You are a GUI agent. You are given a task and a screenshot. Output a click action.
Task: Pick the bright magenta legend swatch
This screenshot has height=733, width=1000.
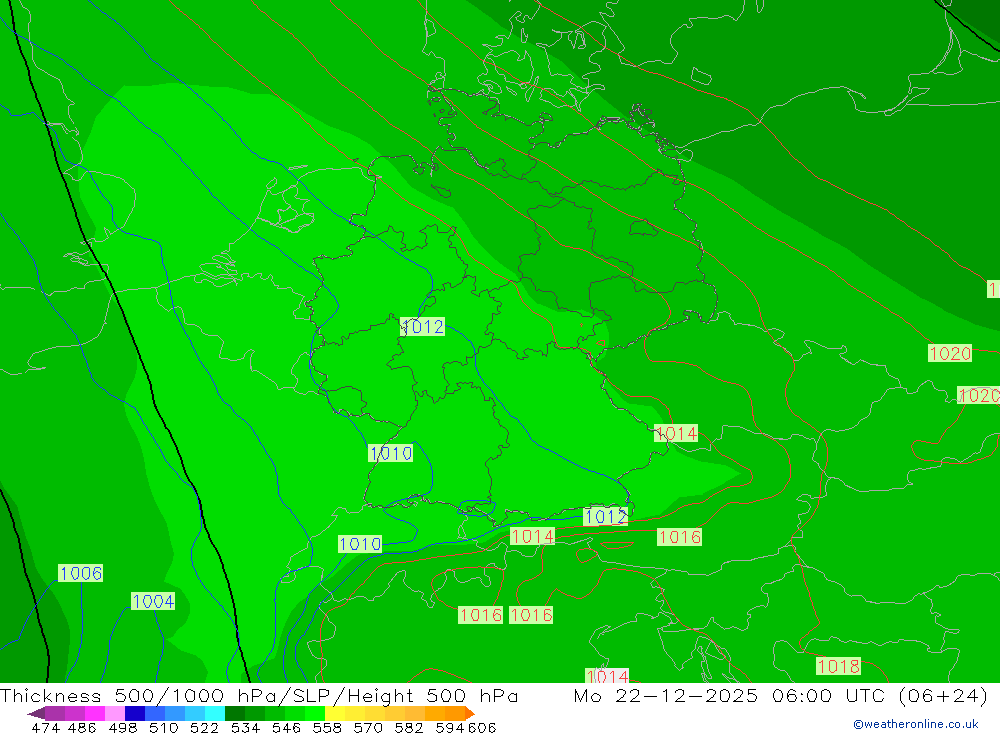pos(94,713)
